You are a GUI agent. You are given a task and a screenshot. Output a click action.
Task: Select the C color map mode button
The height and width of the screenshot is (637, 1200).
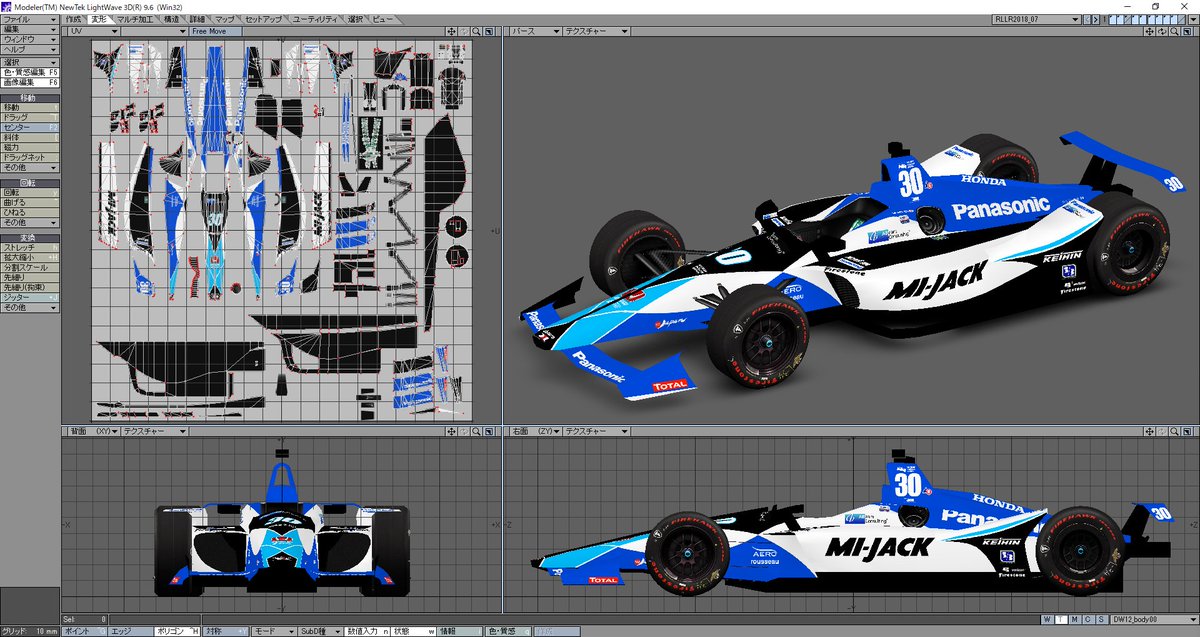[x=1087, y=619]
